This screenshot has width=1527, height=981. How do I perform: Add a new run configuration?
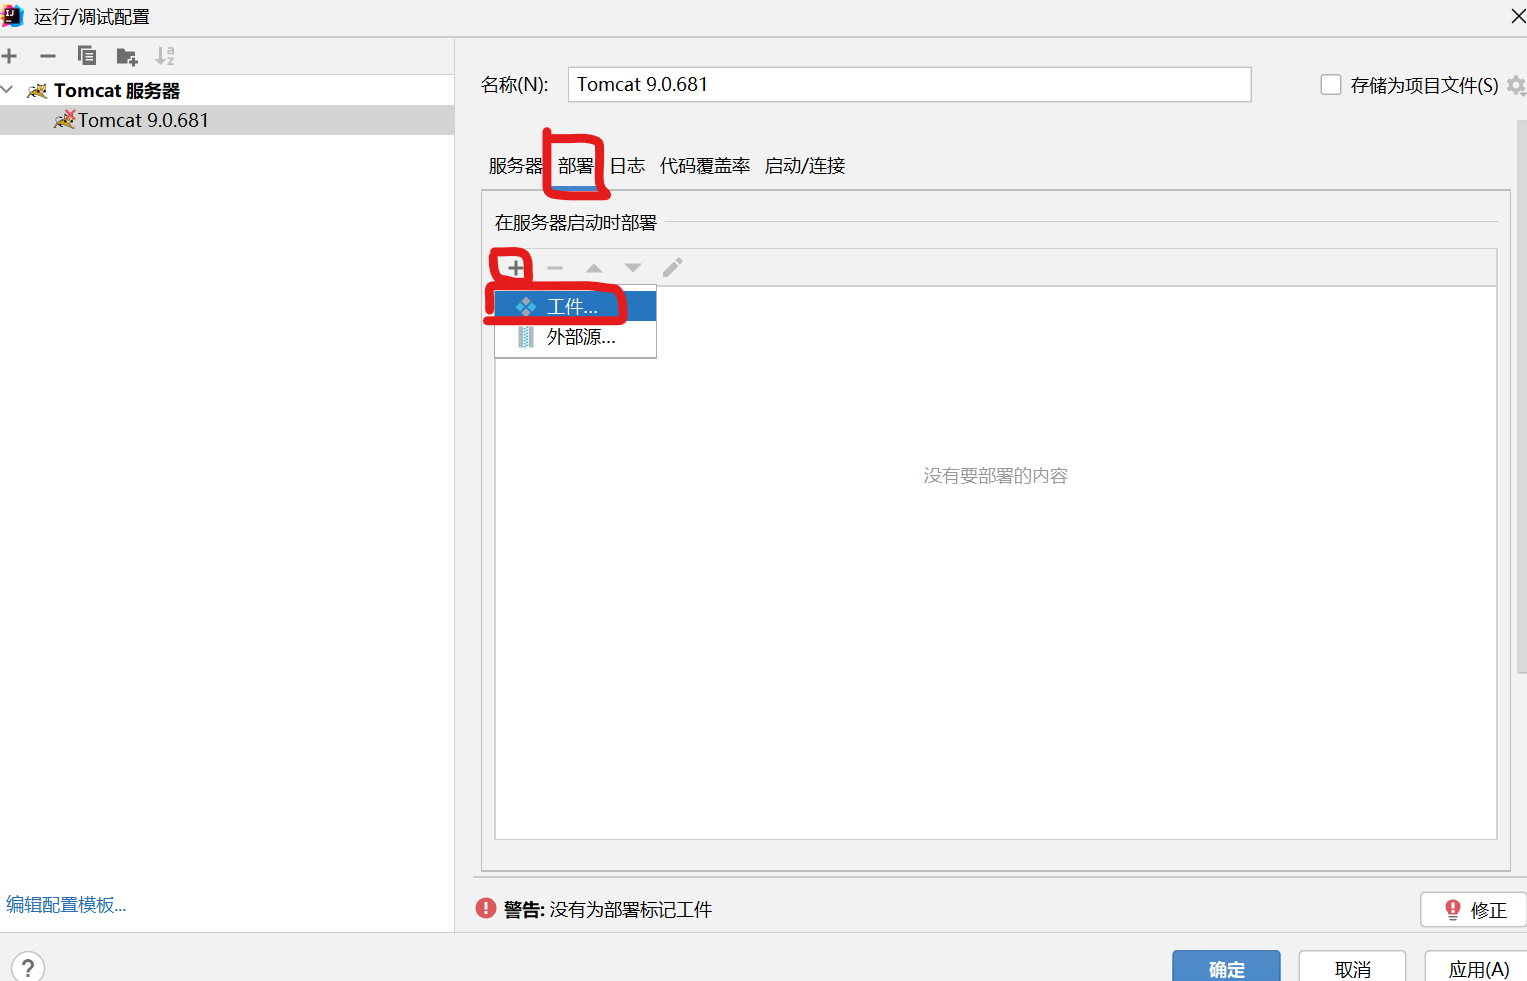pyautogui.click(x=10, y=56)
